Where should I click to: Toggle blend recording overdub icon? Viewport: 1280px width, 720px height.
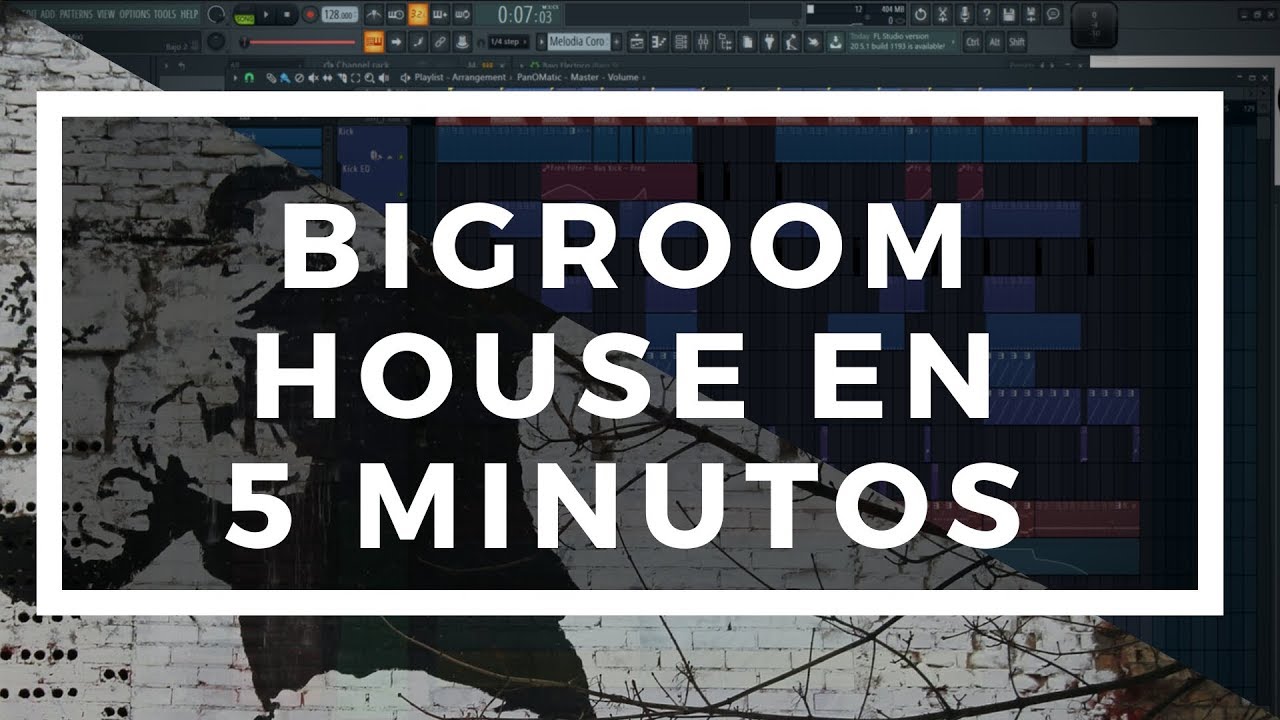pyautogui.click(x=440, y=15)
